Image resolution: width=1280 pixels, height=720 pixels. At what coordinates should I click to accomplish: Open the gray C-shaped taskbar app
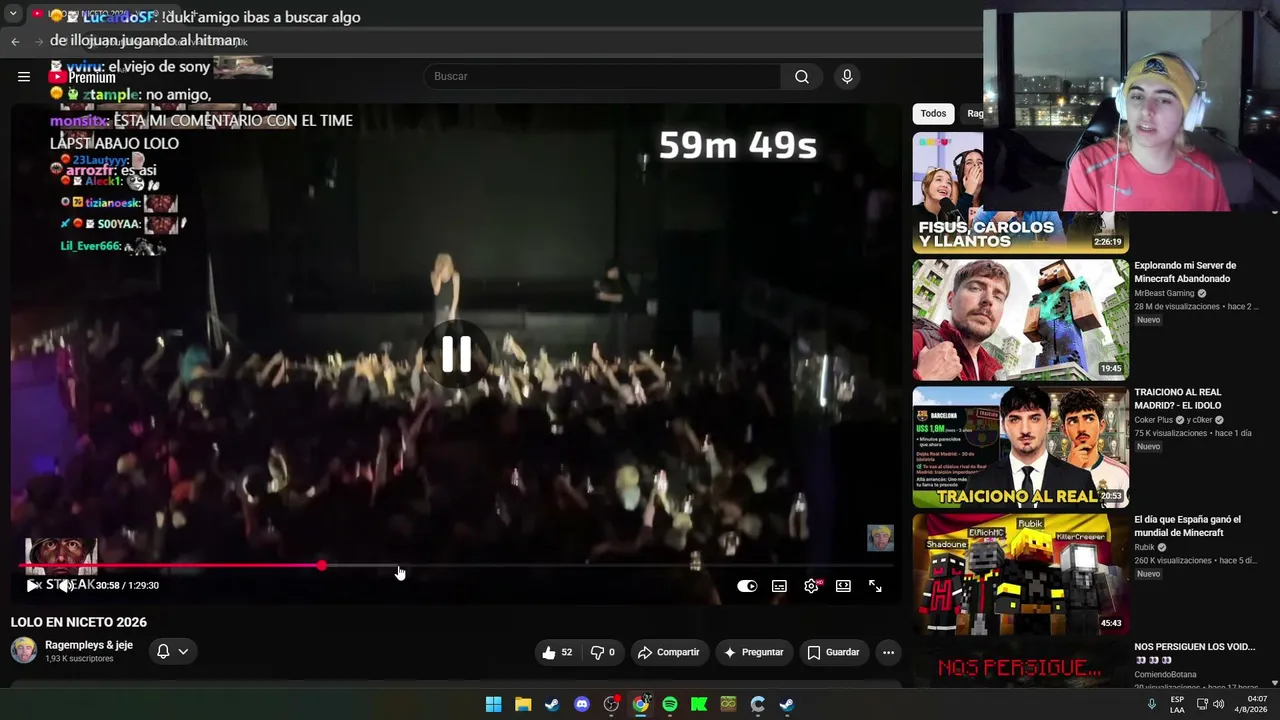coord(758,704)
